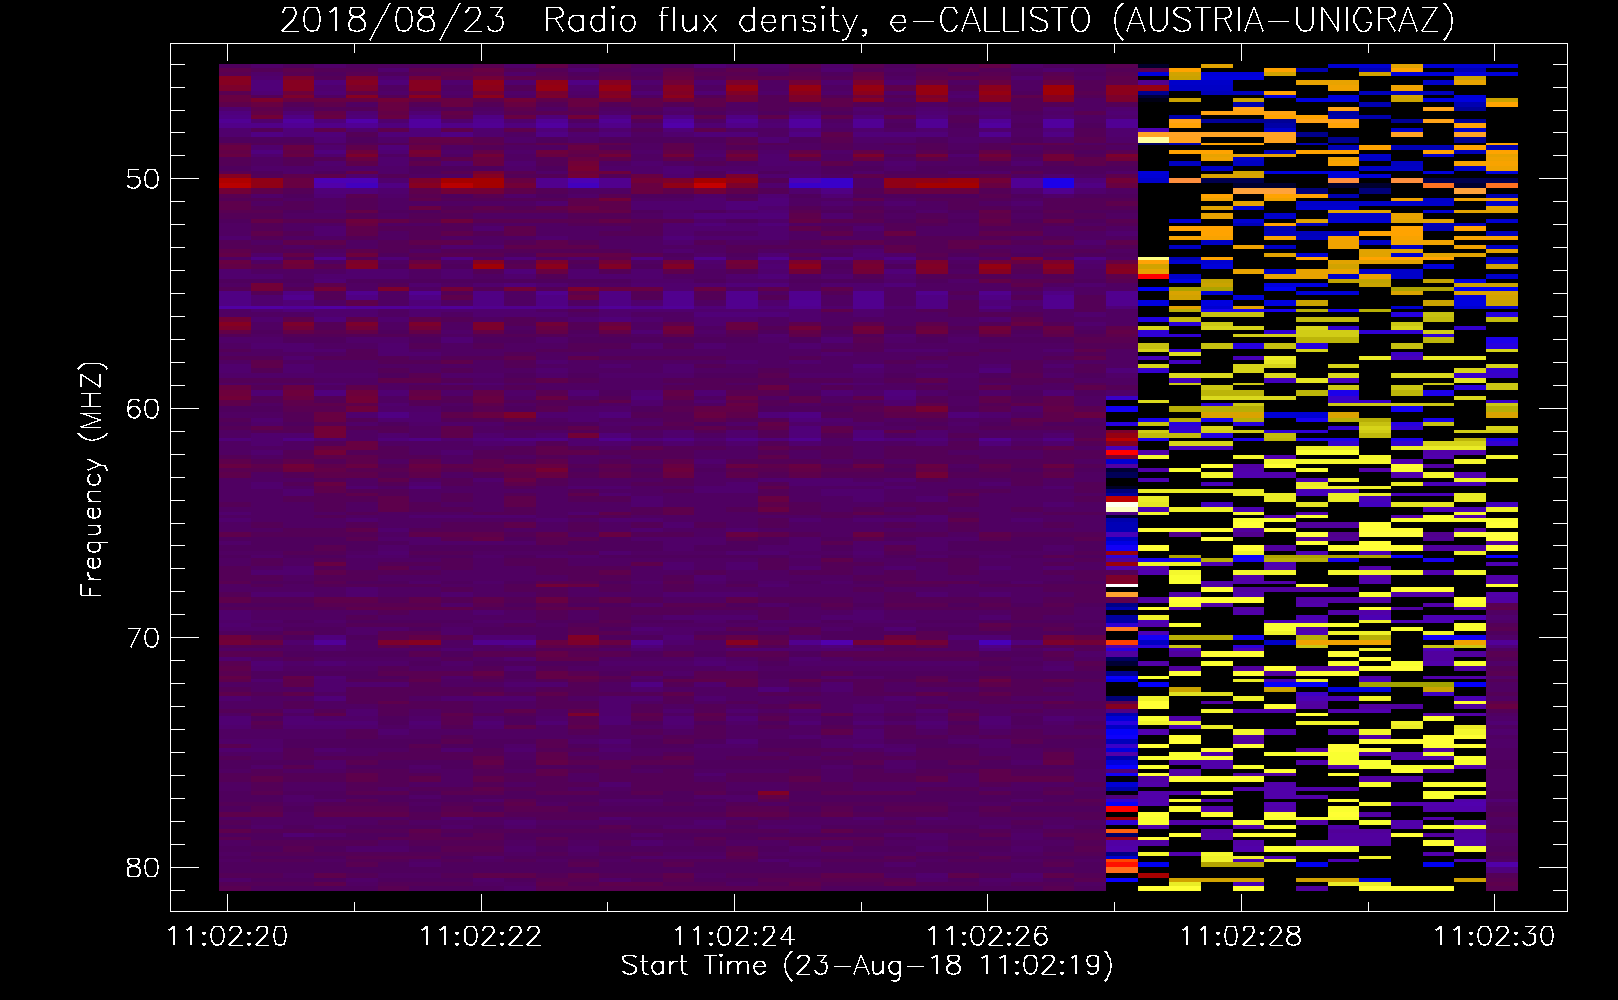1618x1000 pixels.
Task: Click the 80 frequency tick label
Action: (143, 867)
